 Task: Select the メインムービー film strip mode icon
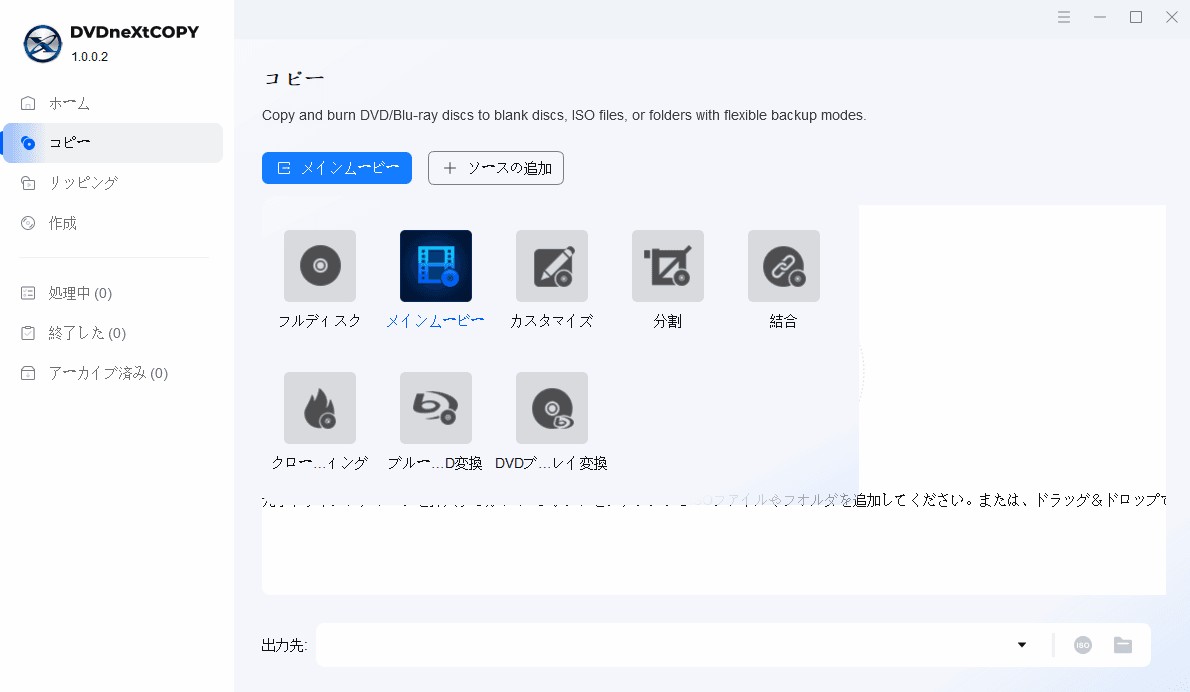click(x=436, y=266)
